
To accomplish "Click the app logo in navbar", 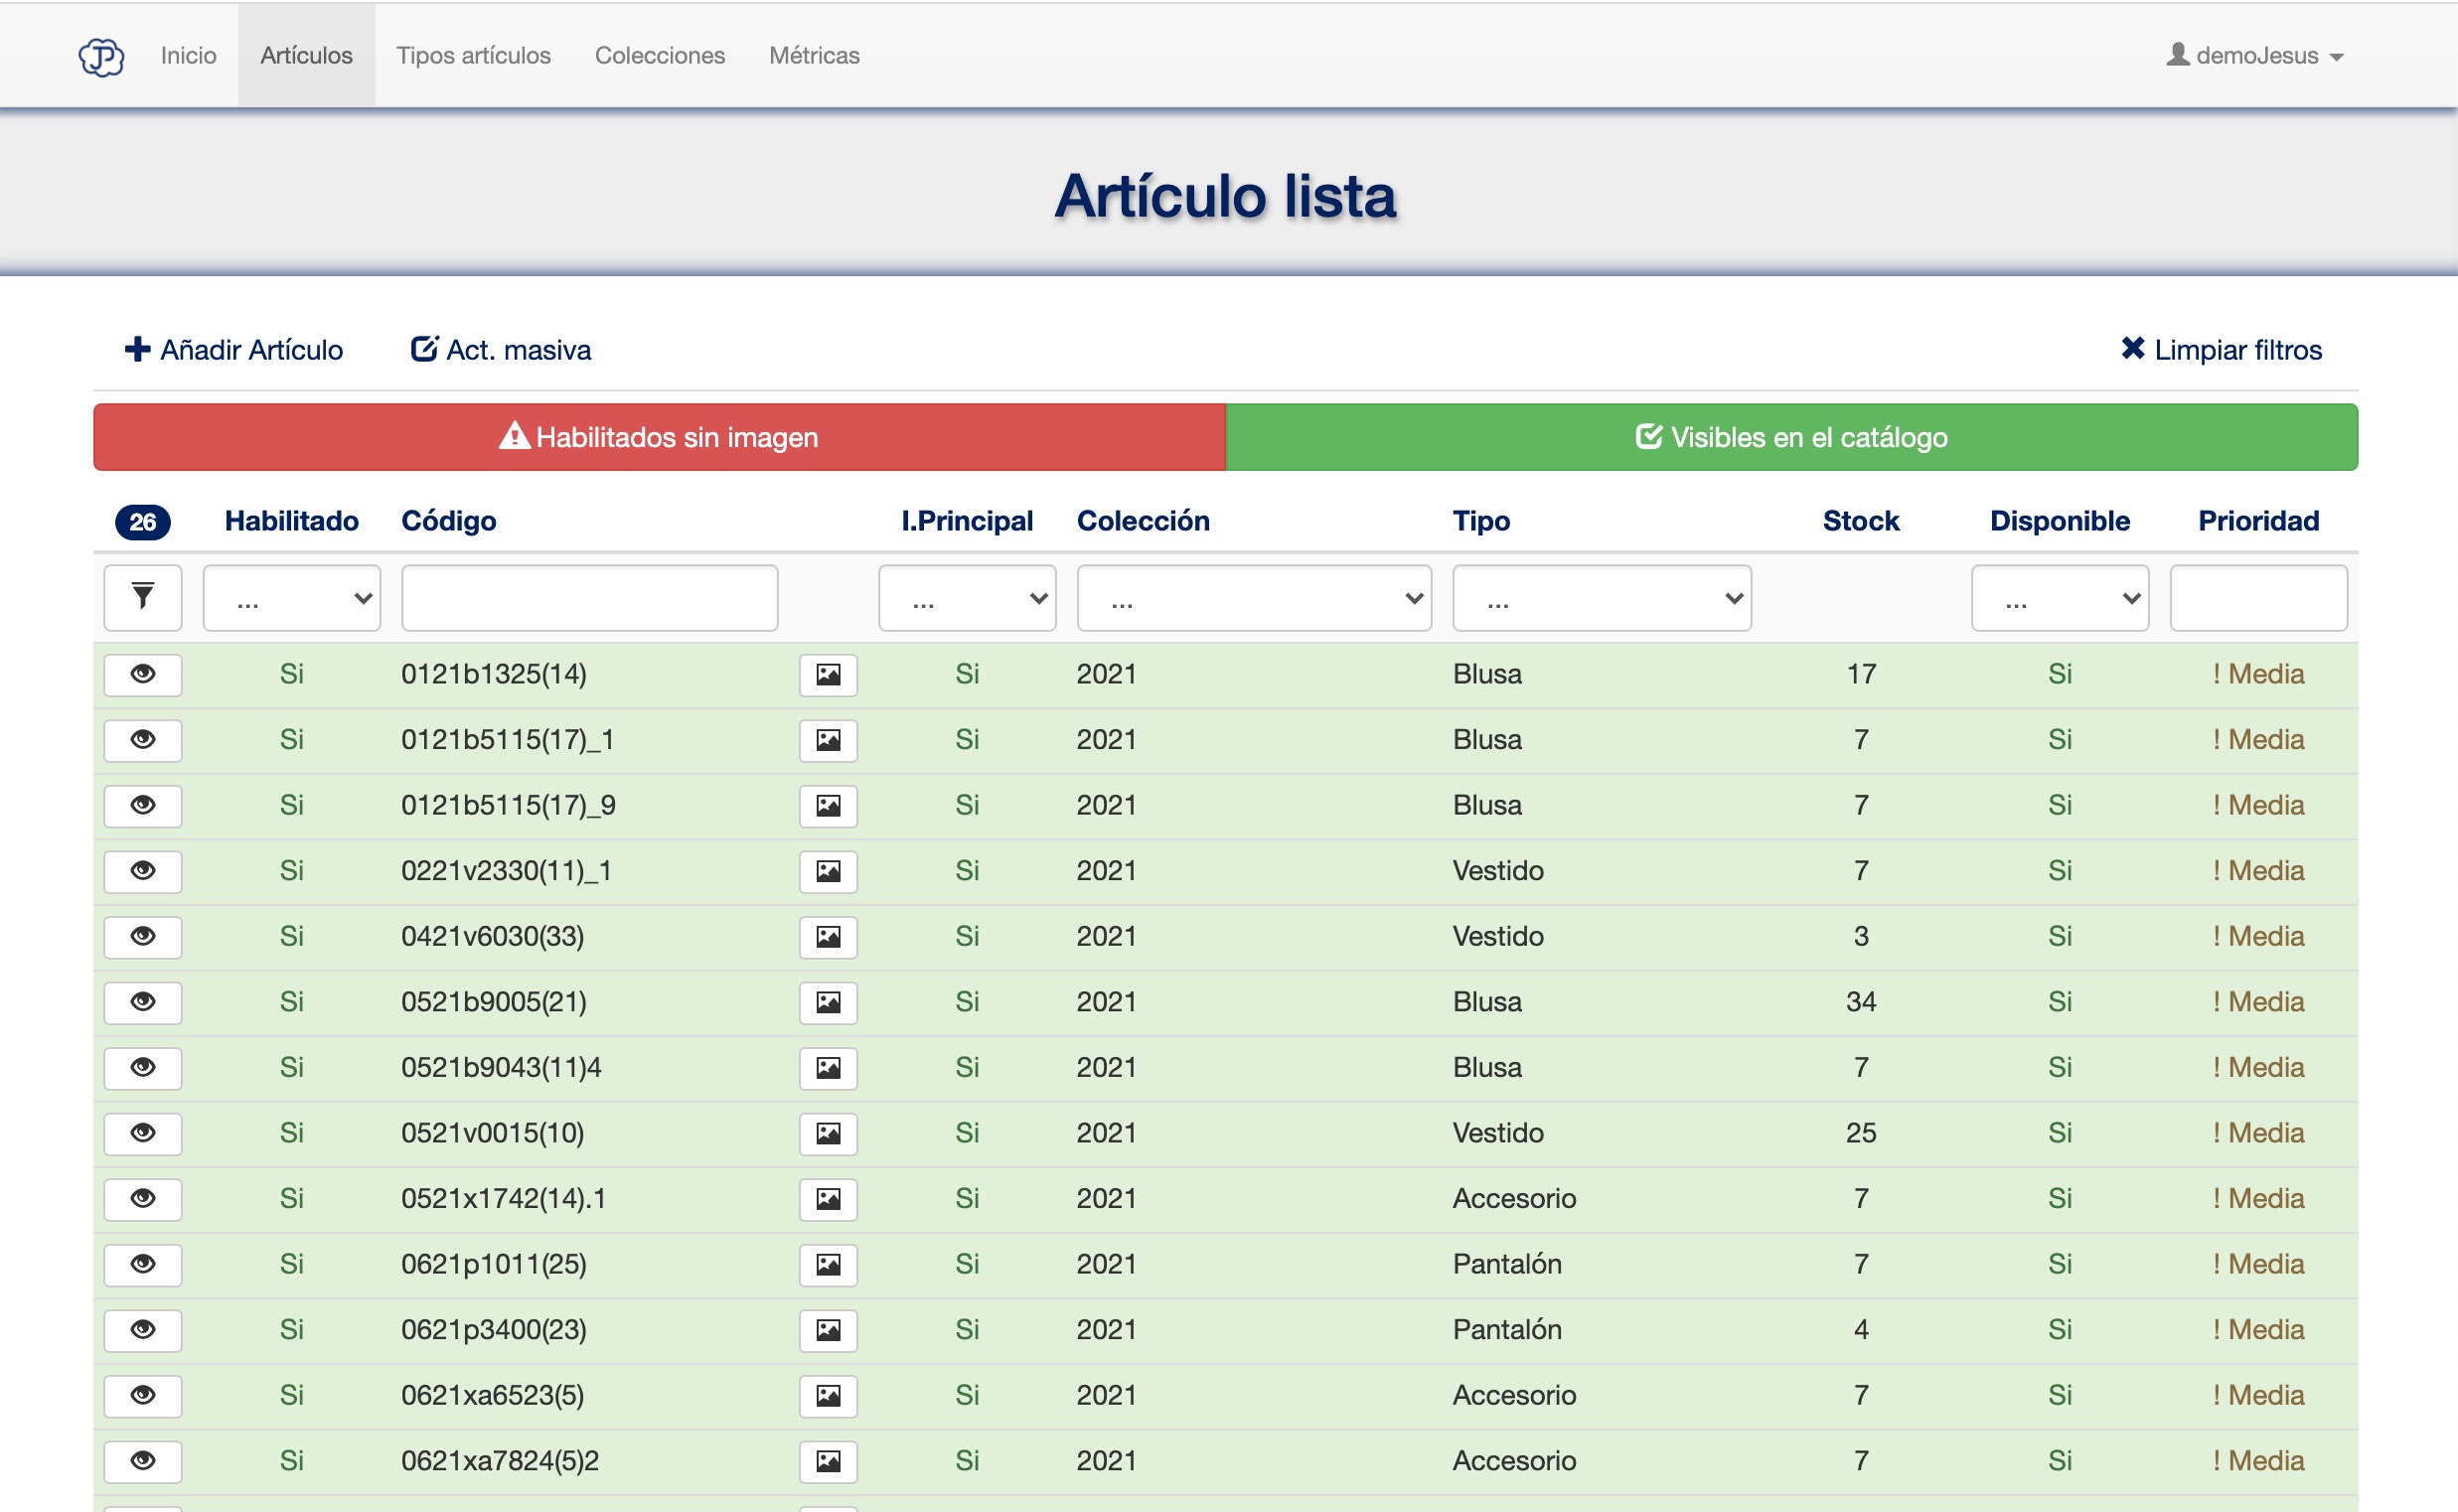I will click(101, 56).
